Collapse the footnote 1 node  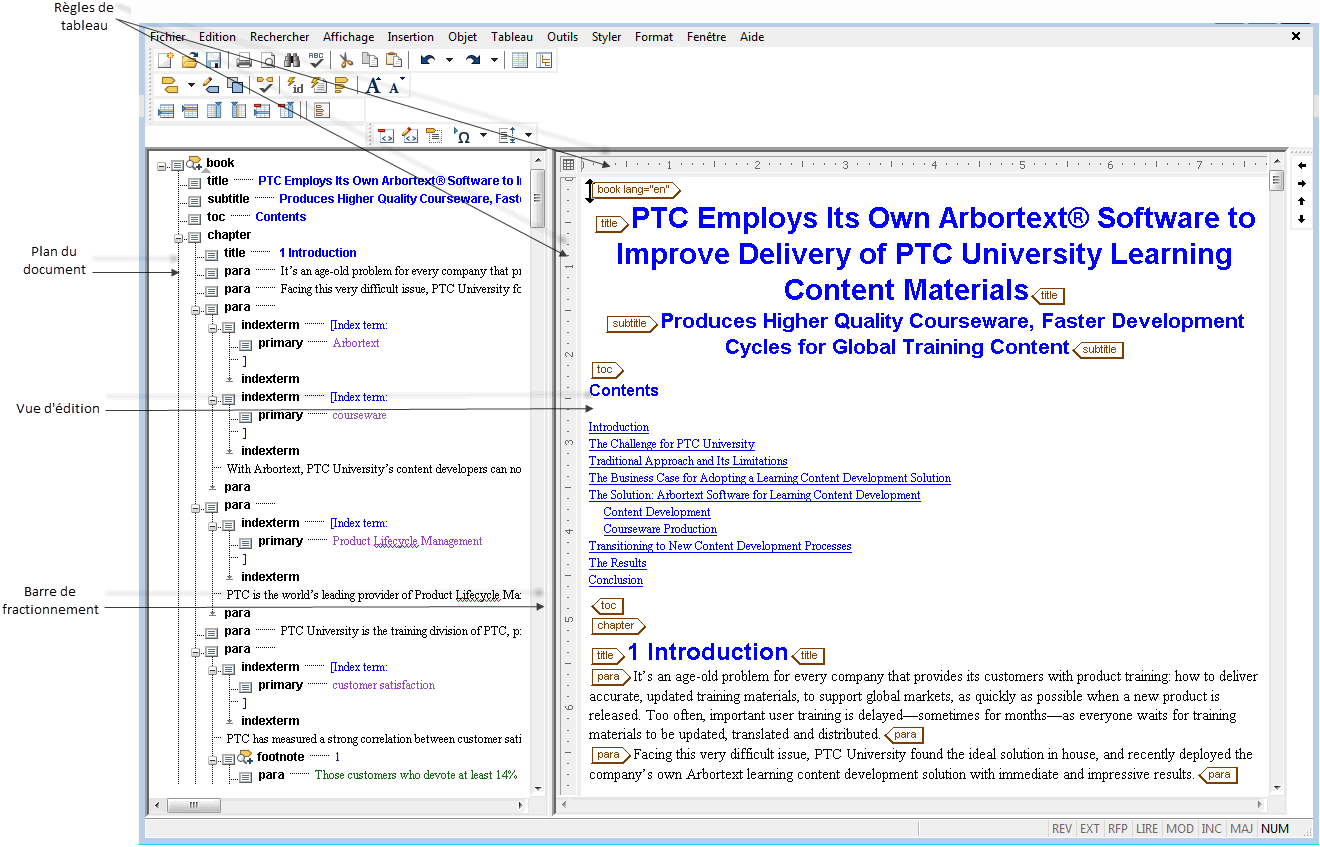point(213,759)
